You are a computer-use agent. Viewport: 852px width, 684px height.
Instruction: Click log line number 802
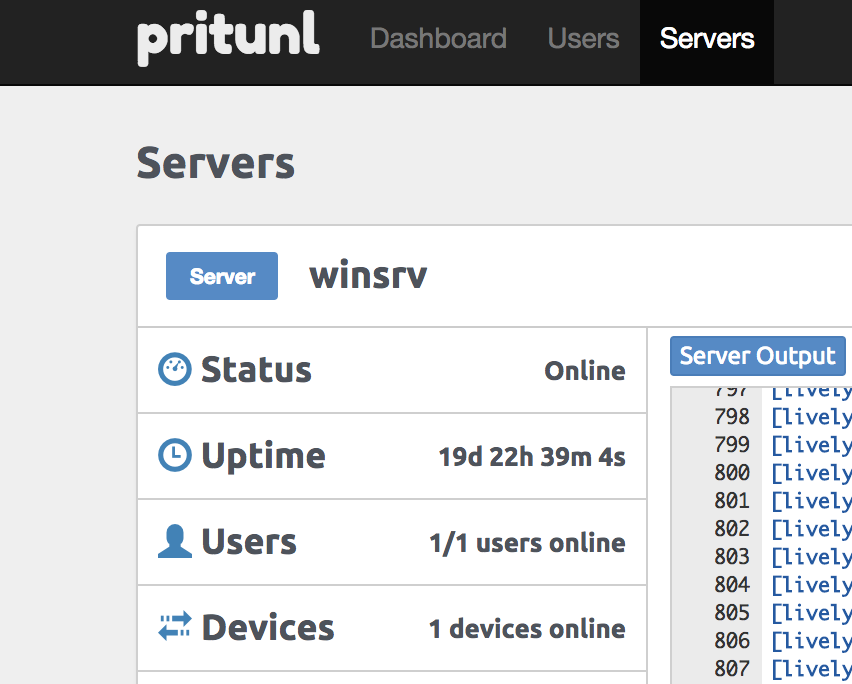point(732,529)
